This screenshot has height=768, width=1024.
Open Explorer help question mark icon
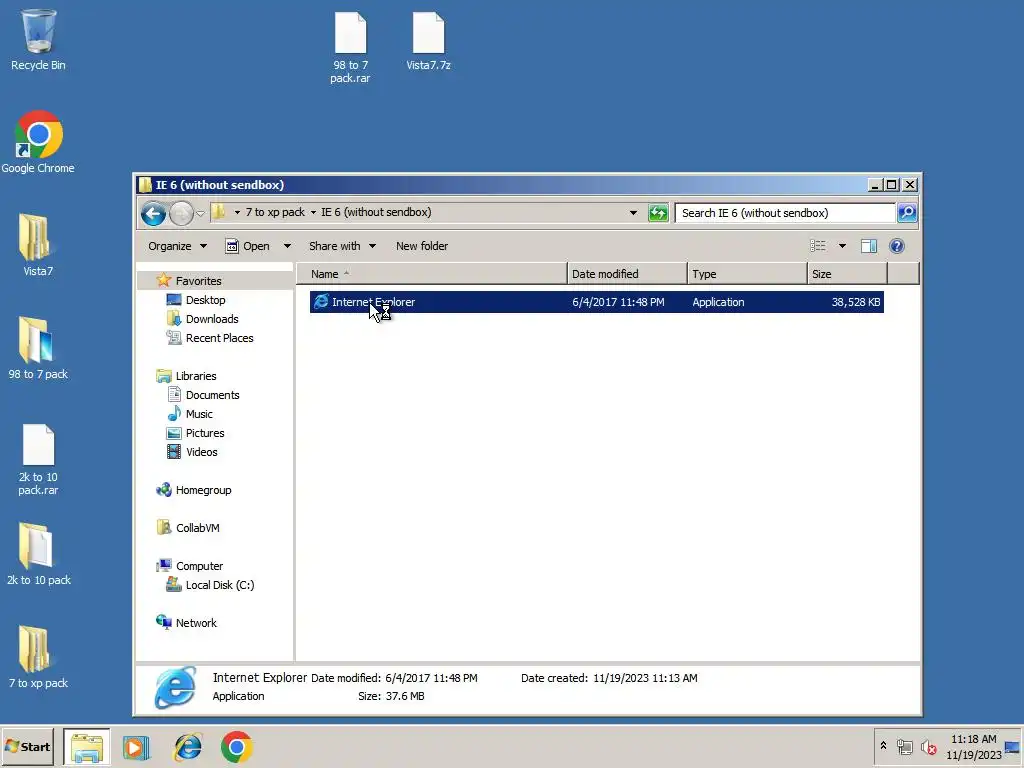pyautogui.click(x=897, y=246)
